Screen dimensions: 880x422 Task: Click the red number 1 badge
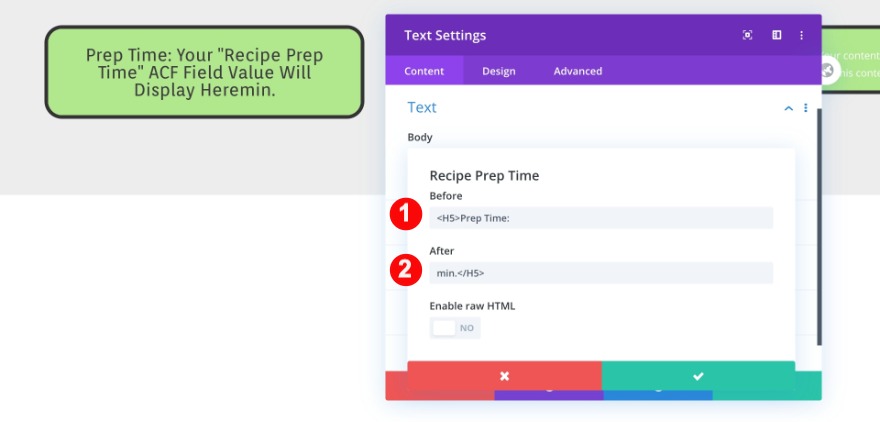point(405,215)
